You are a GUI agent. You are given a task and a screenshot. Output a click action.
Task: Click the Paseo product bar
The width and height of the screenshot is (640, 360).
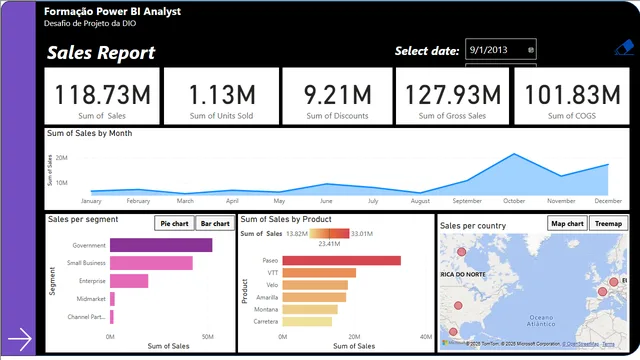342,260
